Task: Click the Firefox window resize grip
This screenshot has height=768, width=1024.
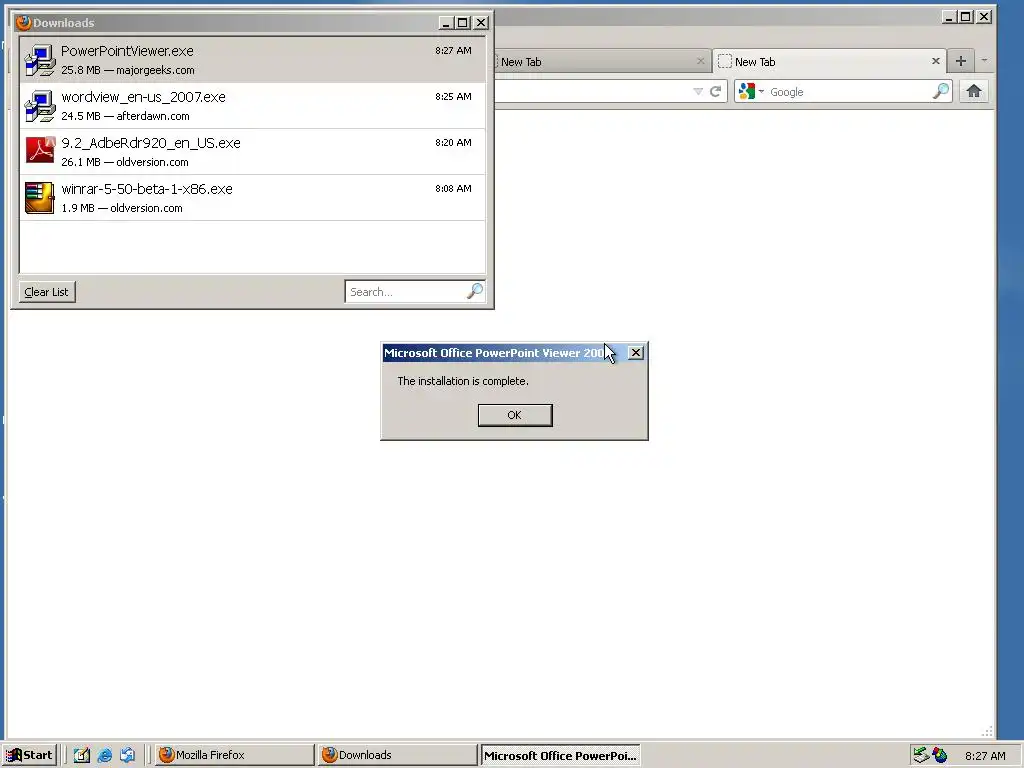Action: 987,731
